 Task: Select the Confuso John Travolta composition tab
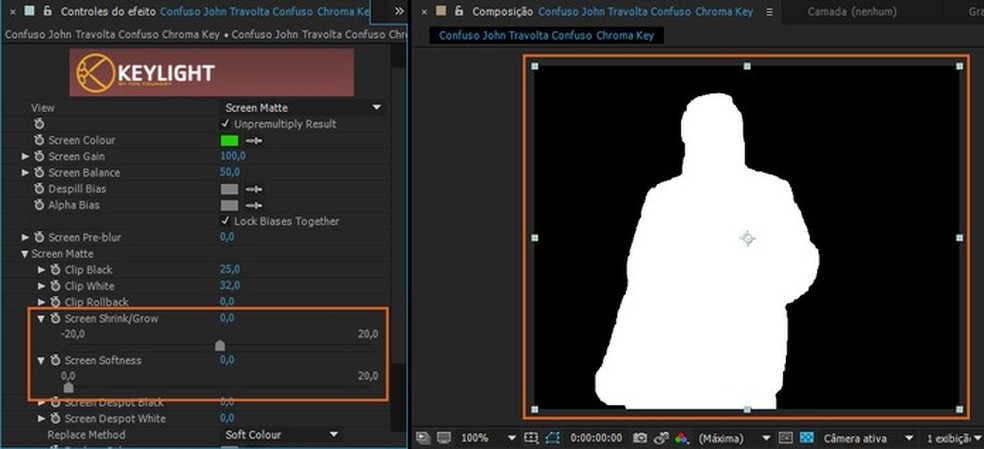tap(548, 35)
